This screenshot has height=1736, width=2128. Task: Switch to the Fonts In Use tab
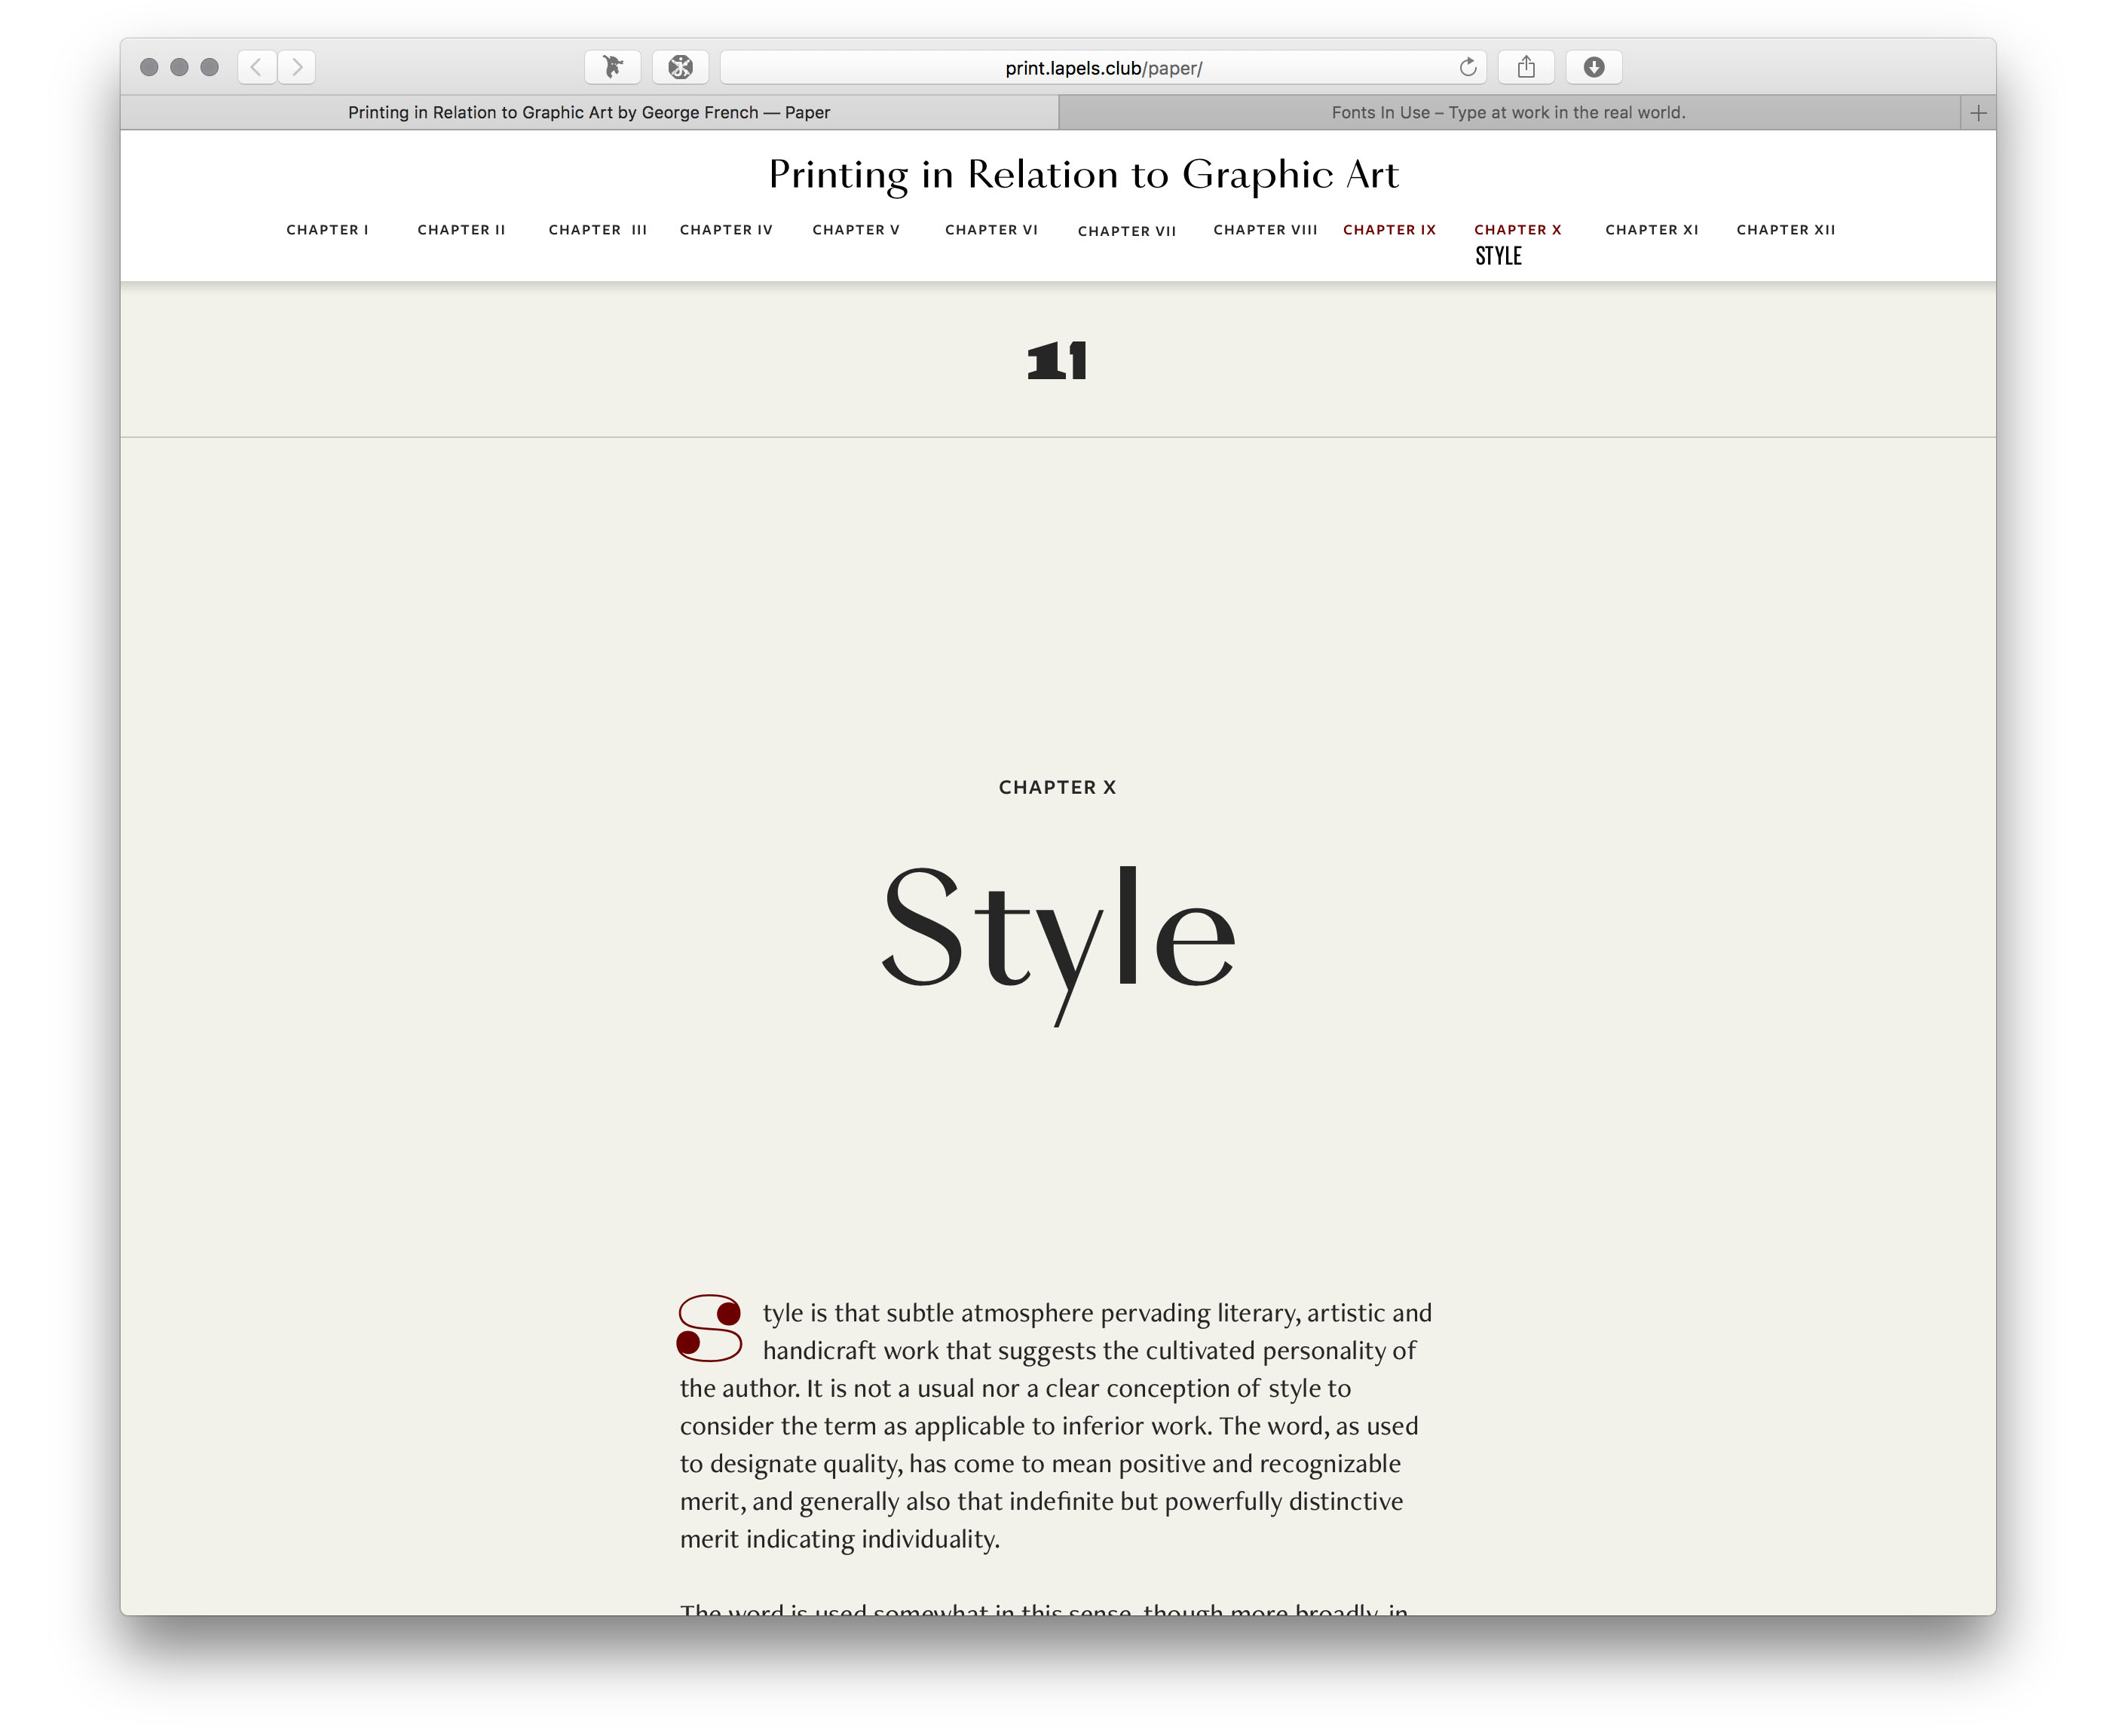(1508, 113)
